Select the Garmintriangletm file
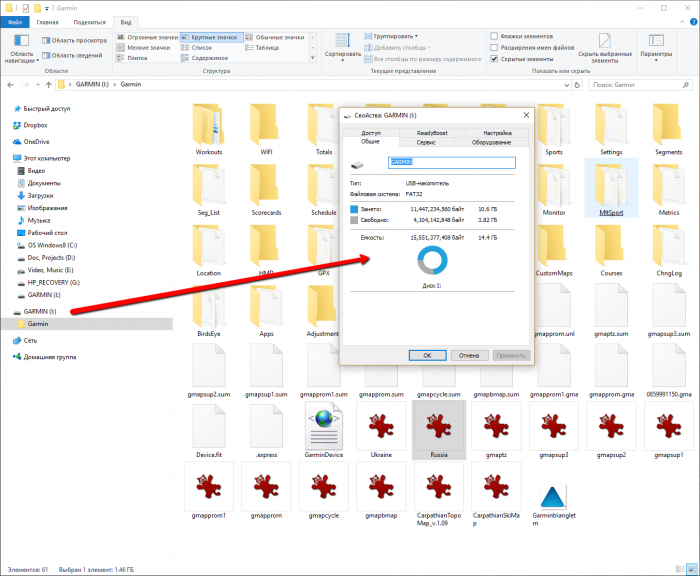Viewport: 700px width, 576px height. tap(554, 505)
